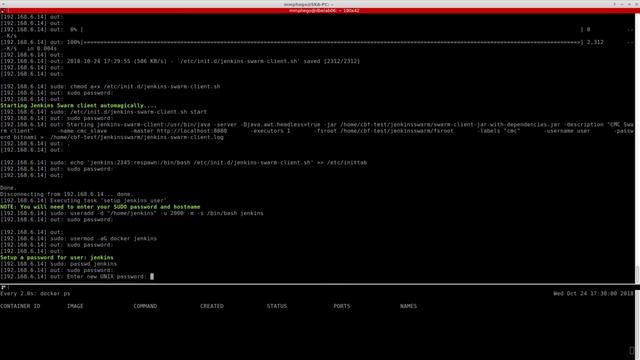The height and width of the screenshot is (360, 640).
Task: Click the STATUS column header
Action: (277, 306)
